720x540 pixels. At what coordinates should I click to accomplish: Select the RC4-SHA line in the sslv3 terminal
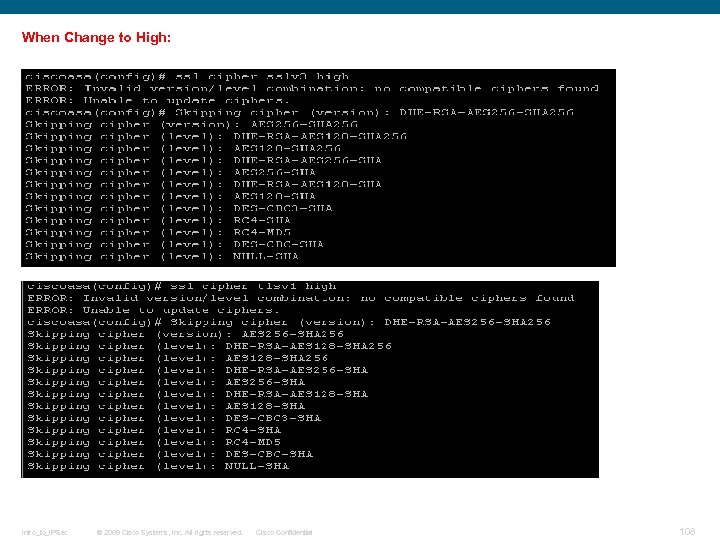[x=158, y=220]
